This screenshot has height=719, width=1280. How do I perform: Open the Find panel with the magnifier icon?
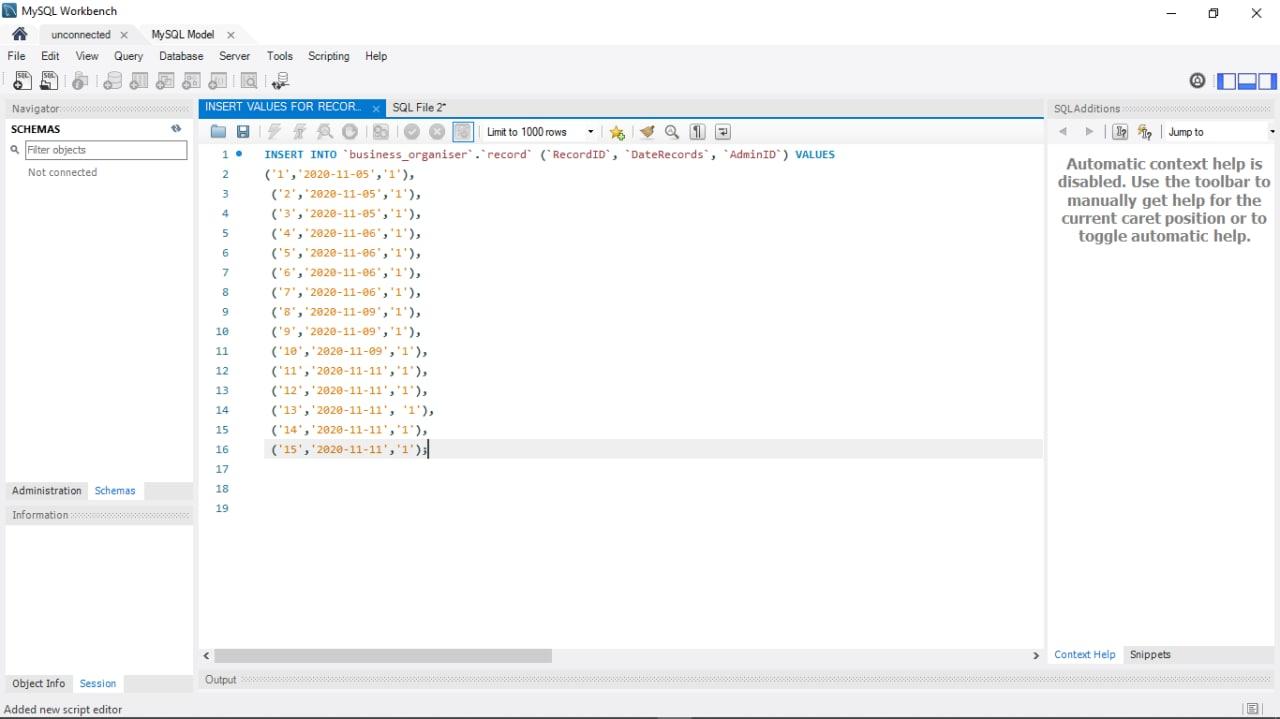(x=671, y=131)
